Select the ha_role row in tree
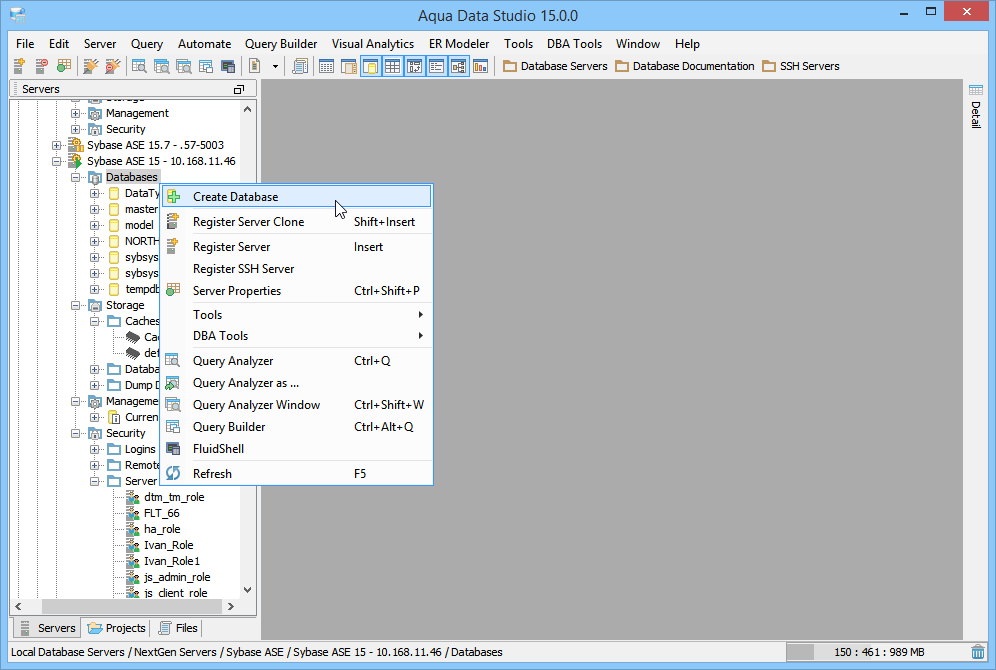Screen dimensions: 996x670 (162, 529)
